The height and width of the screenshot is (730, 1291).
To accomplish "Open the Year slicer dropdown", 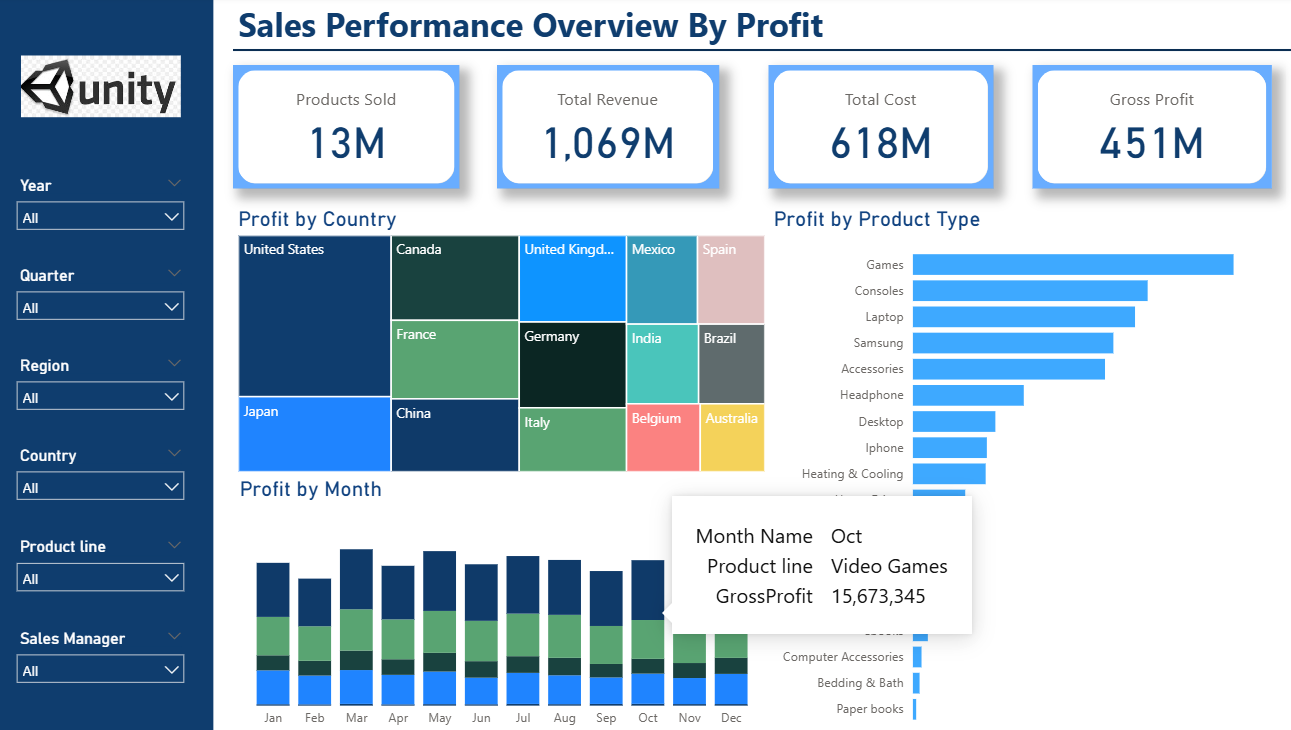I will coord(100,217).
